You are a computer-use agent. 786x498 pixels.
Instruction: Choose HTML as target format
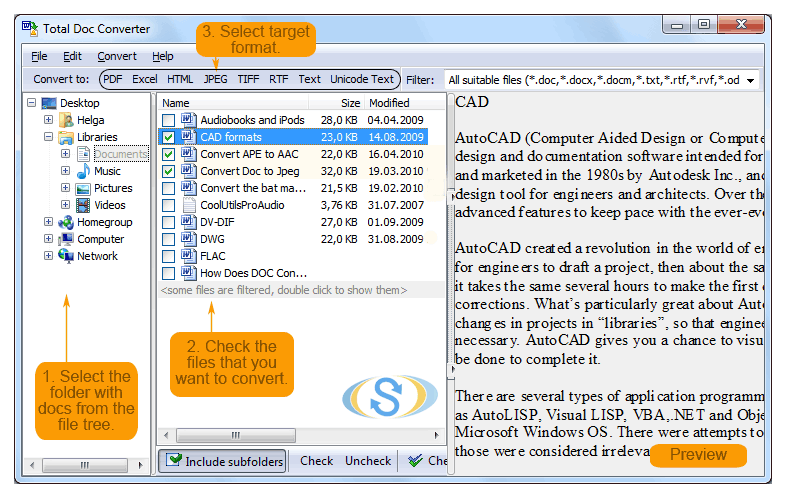coord(180,79)
